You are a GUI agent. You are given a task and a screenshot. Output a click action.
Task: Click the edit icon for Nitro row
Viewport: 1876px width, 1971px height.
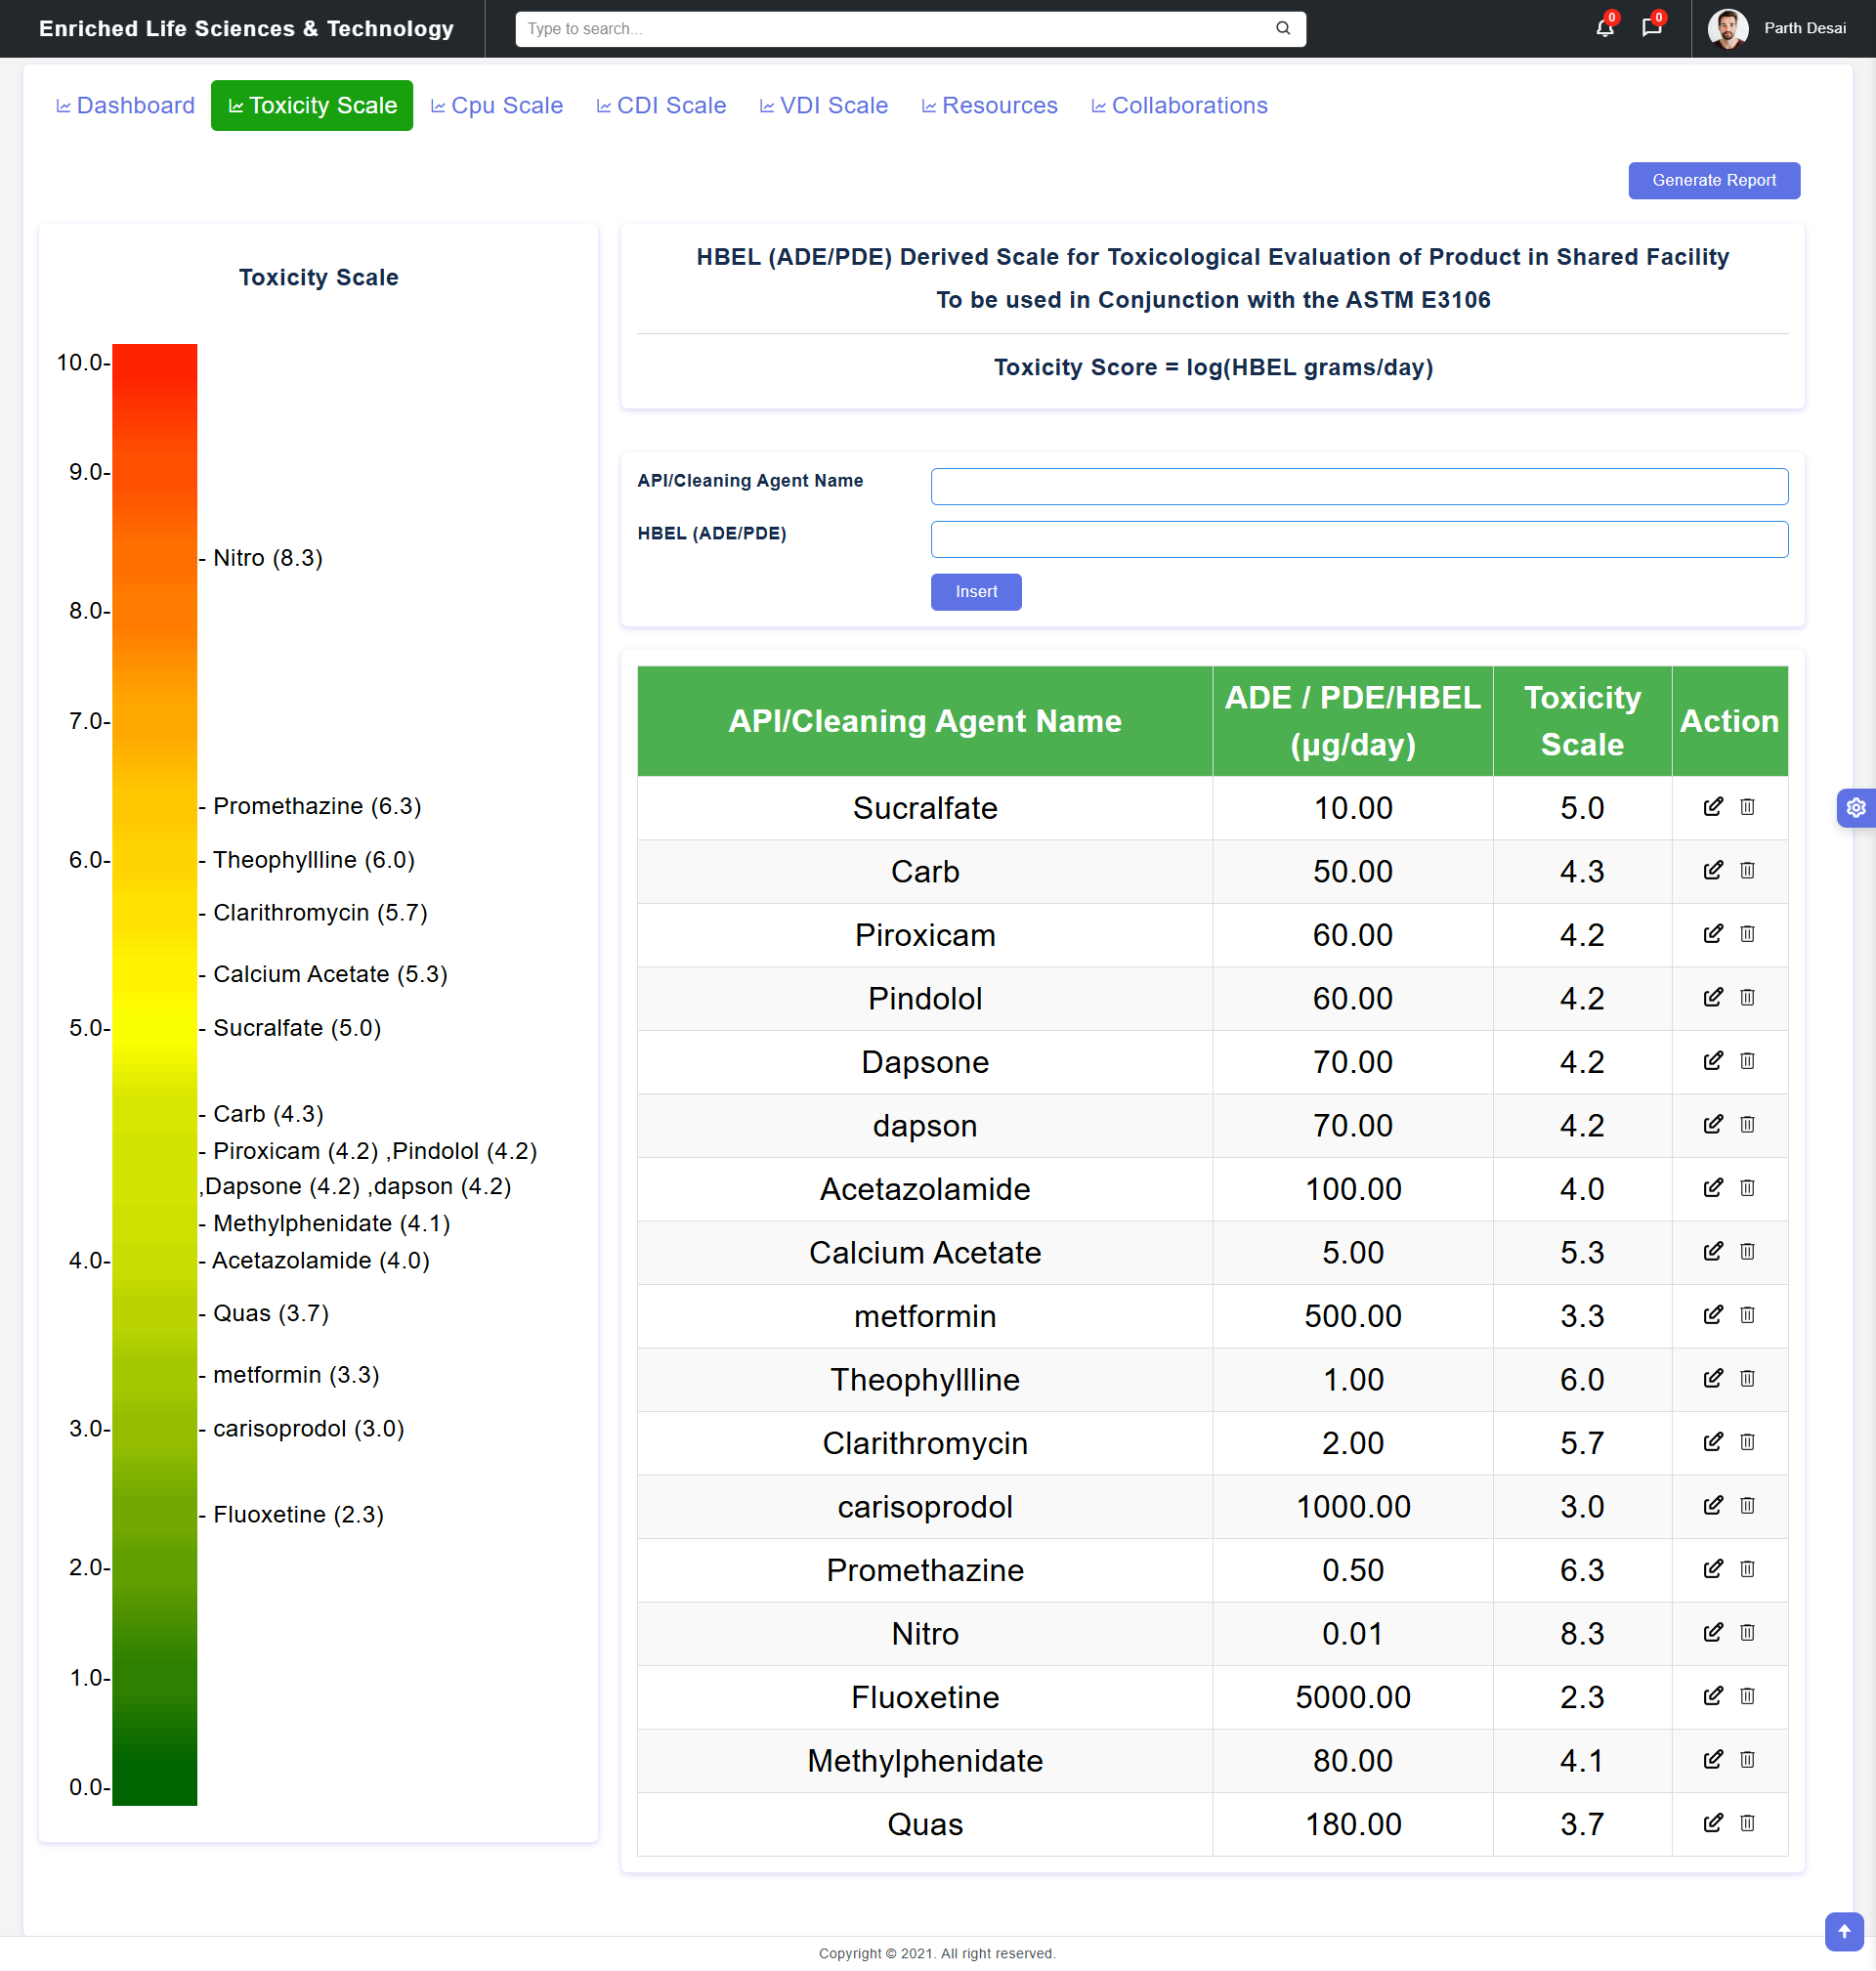1712,1632
